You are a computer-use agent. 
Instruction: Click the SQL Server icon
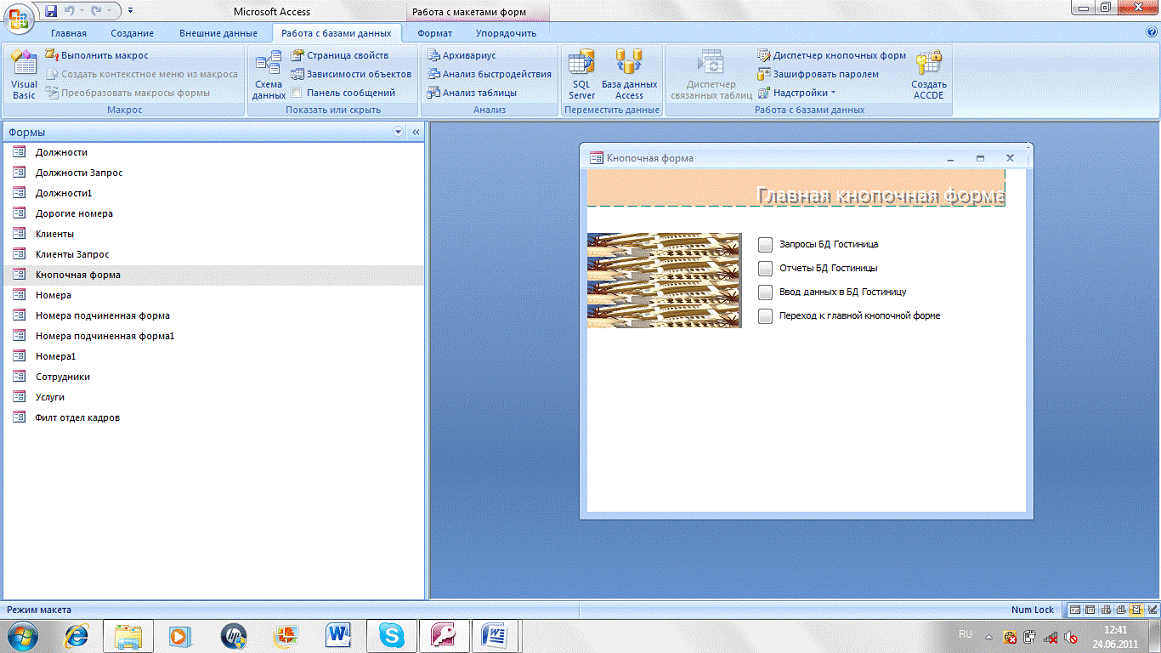[582, 74]
